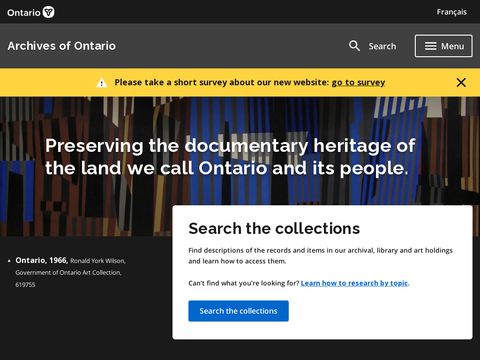Click the 'Ontario, 1966' artwork caption
The width and height of the screenshot is (480, 360).
(x=42, y=260)
